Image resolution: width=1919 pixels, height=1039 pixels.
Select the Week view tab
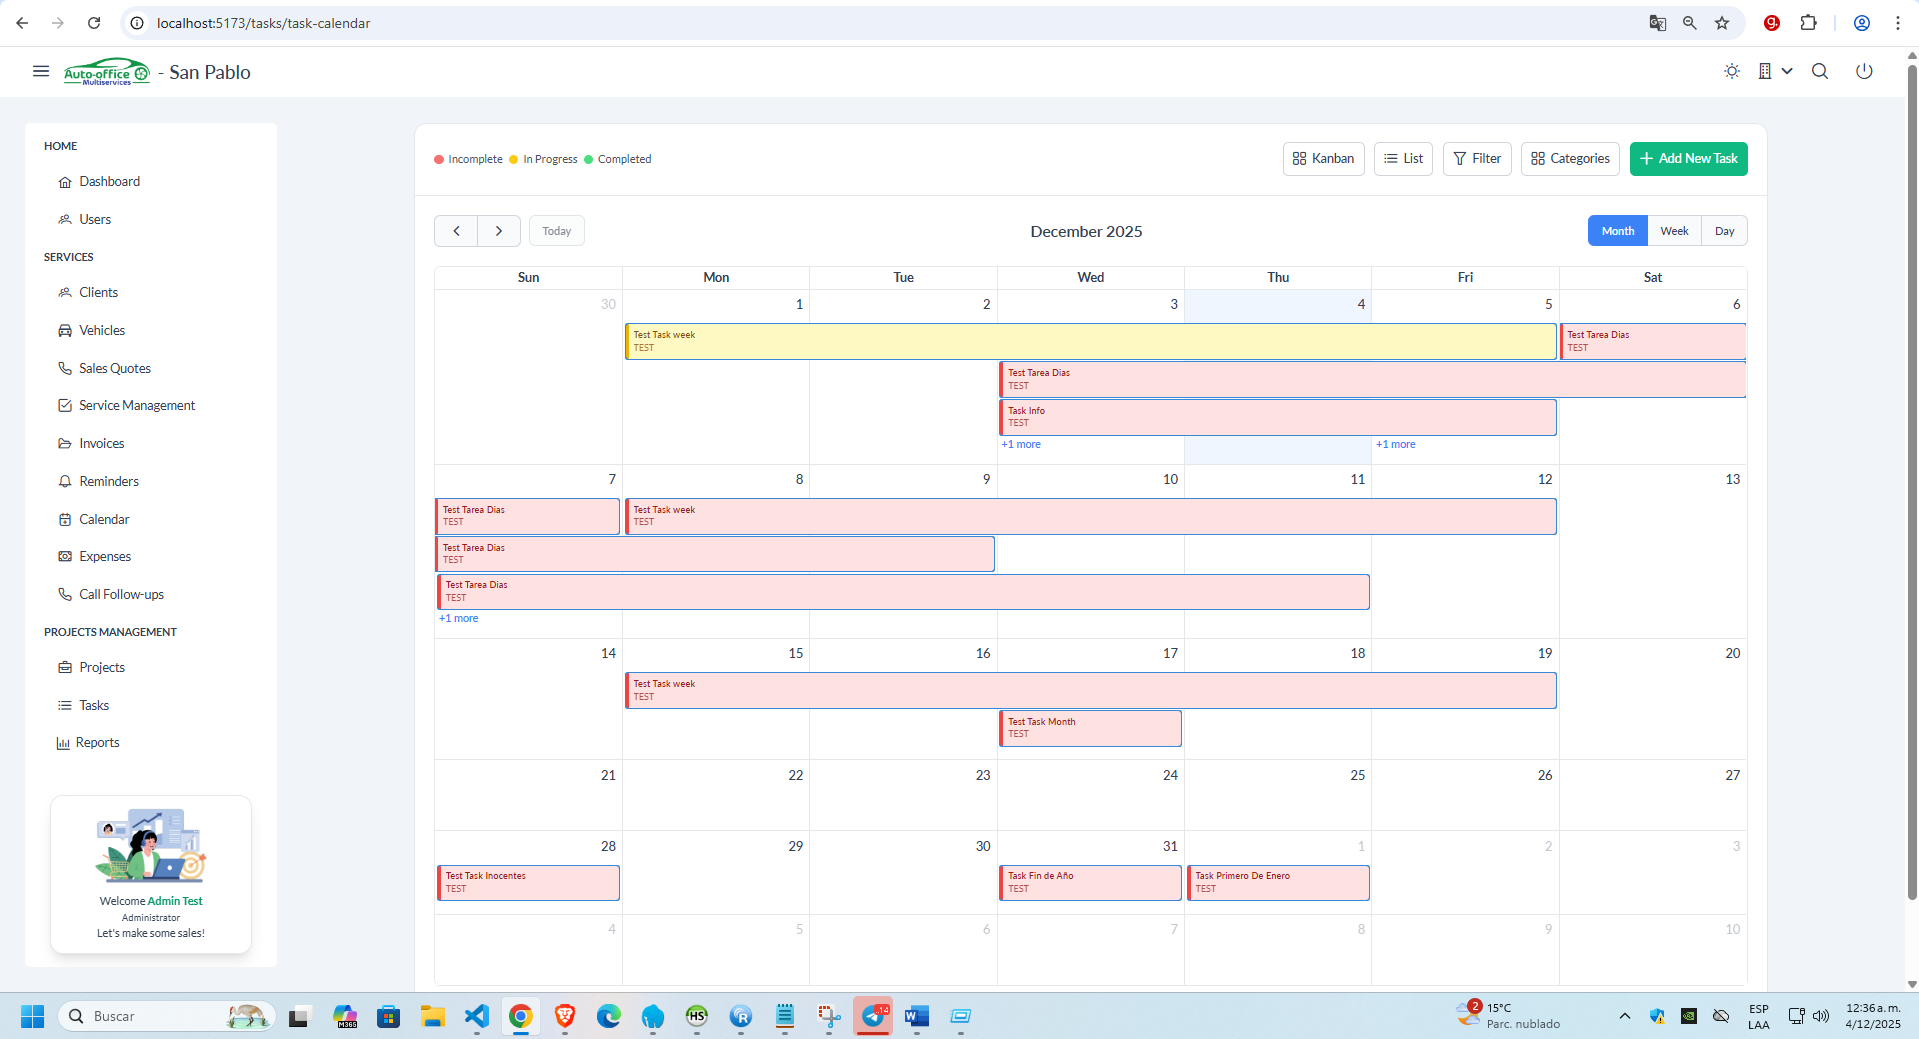pos(1674,231)
